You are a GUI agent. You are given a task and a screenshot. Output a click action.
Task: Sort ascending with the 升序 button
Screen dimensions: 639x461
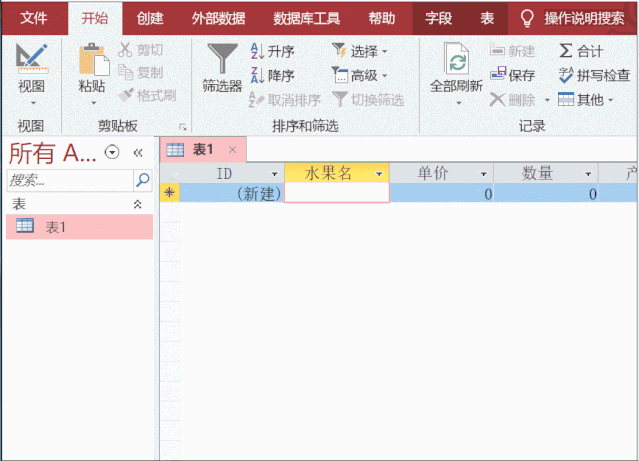(x=271, y=51)
